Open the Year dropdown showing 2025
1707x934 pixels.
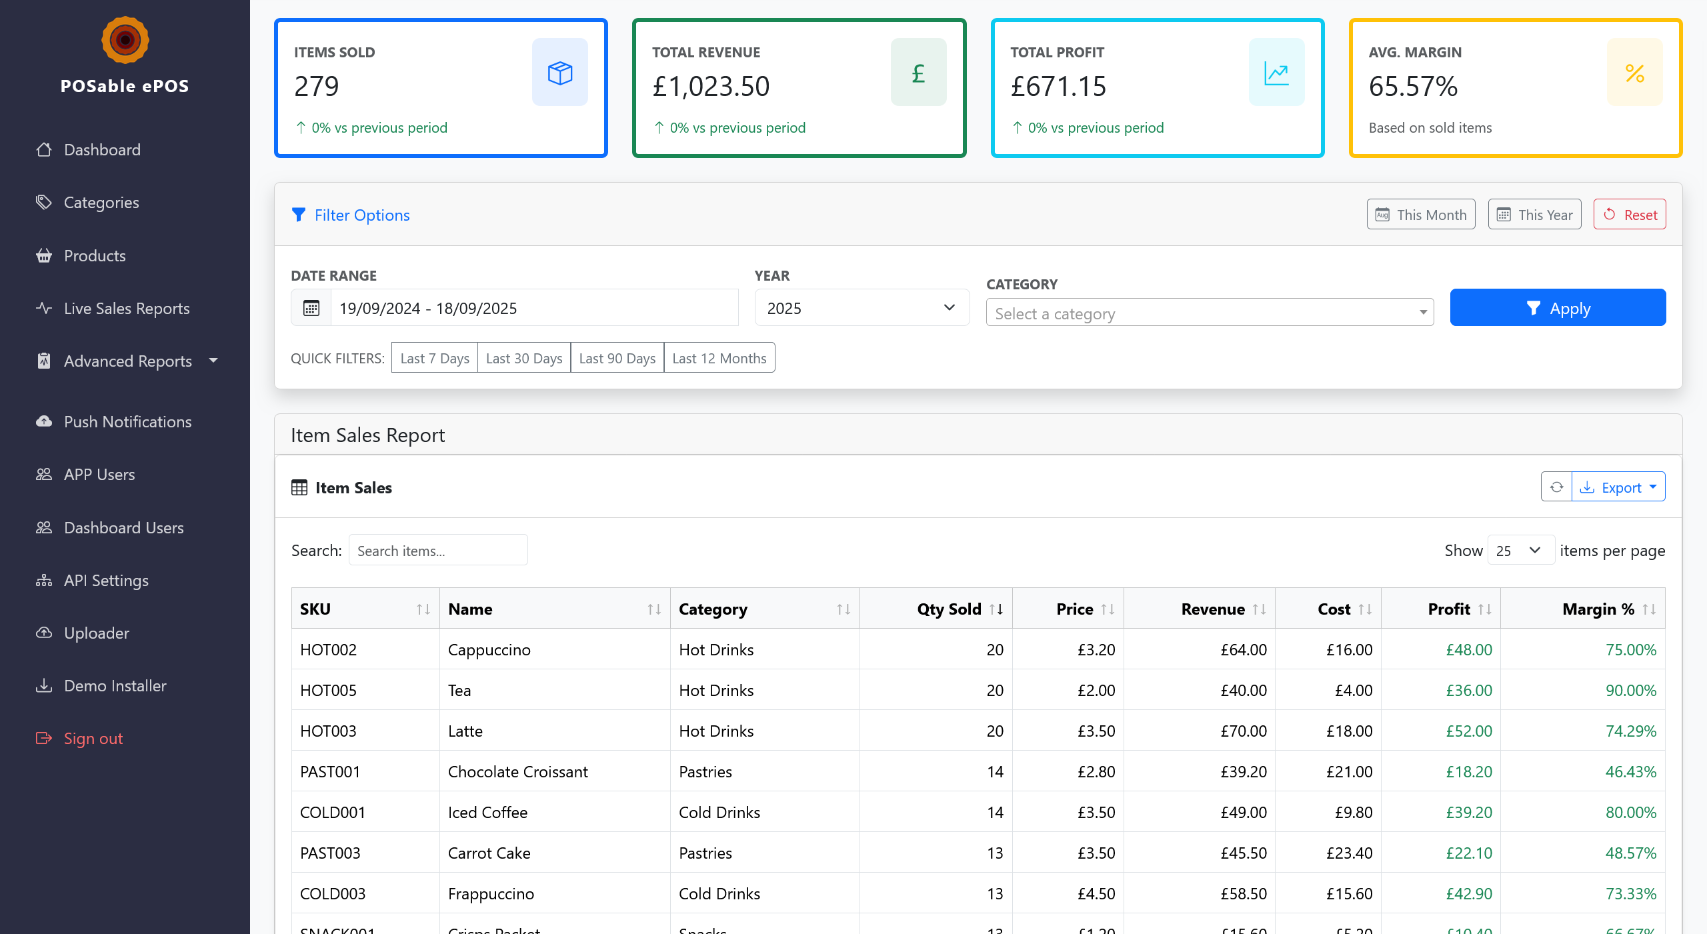pyautogui.click(x=861, y=308)
